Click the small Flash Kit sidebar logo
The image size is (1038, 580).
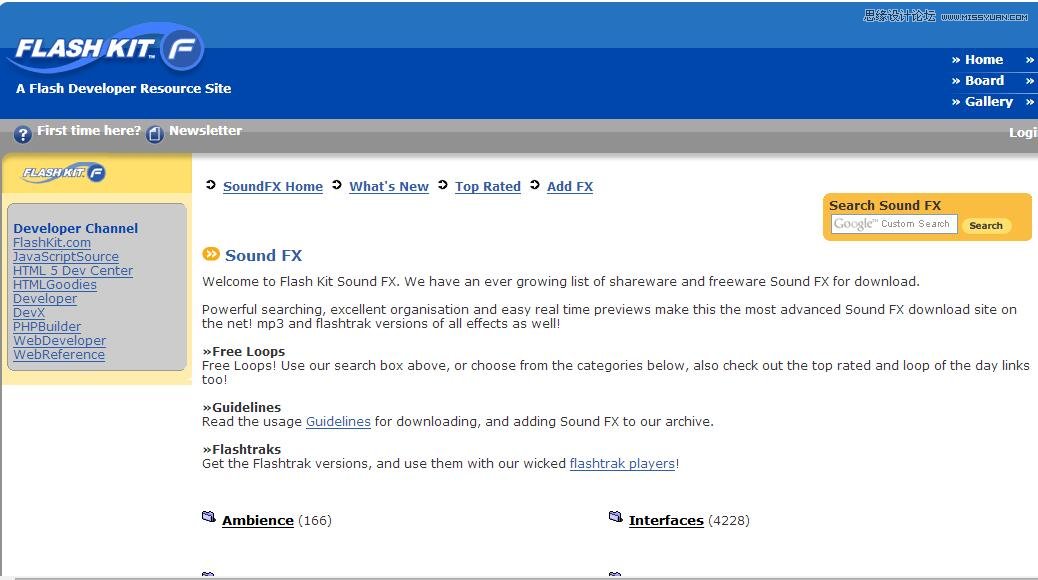point(64,173)
